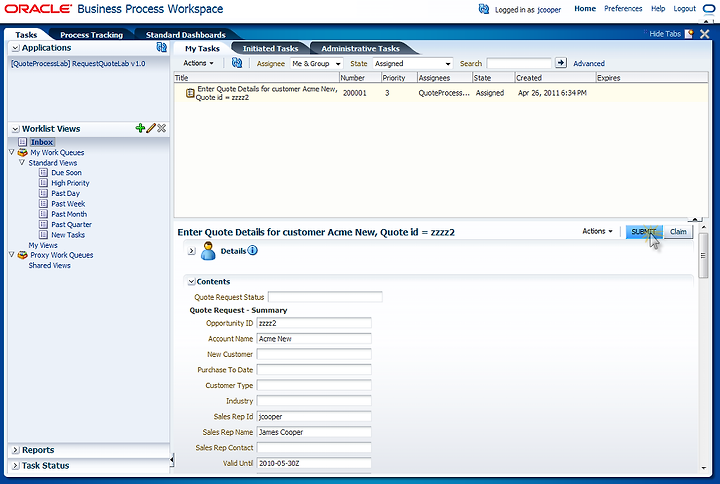Expand the Task Status panel

point(16,466)
